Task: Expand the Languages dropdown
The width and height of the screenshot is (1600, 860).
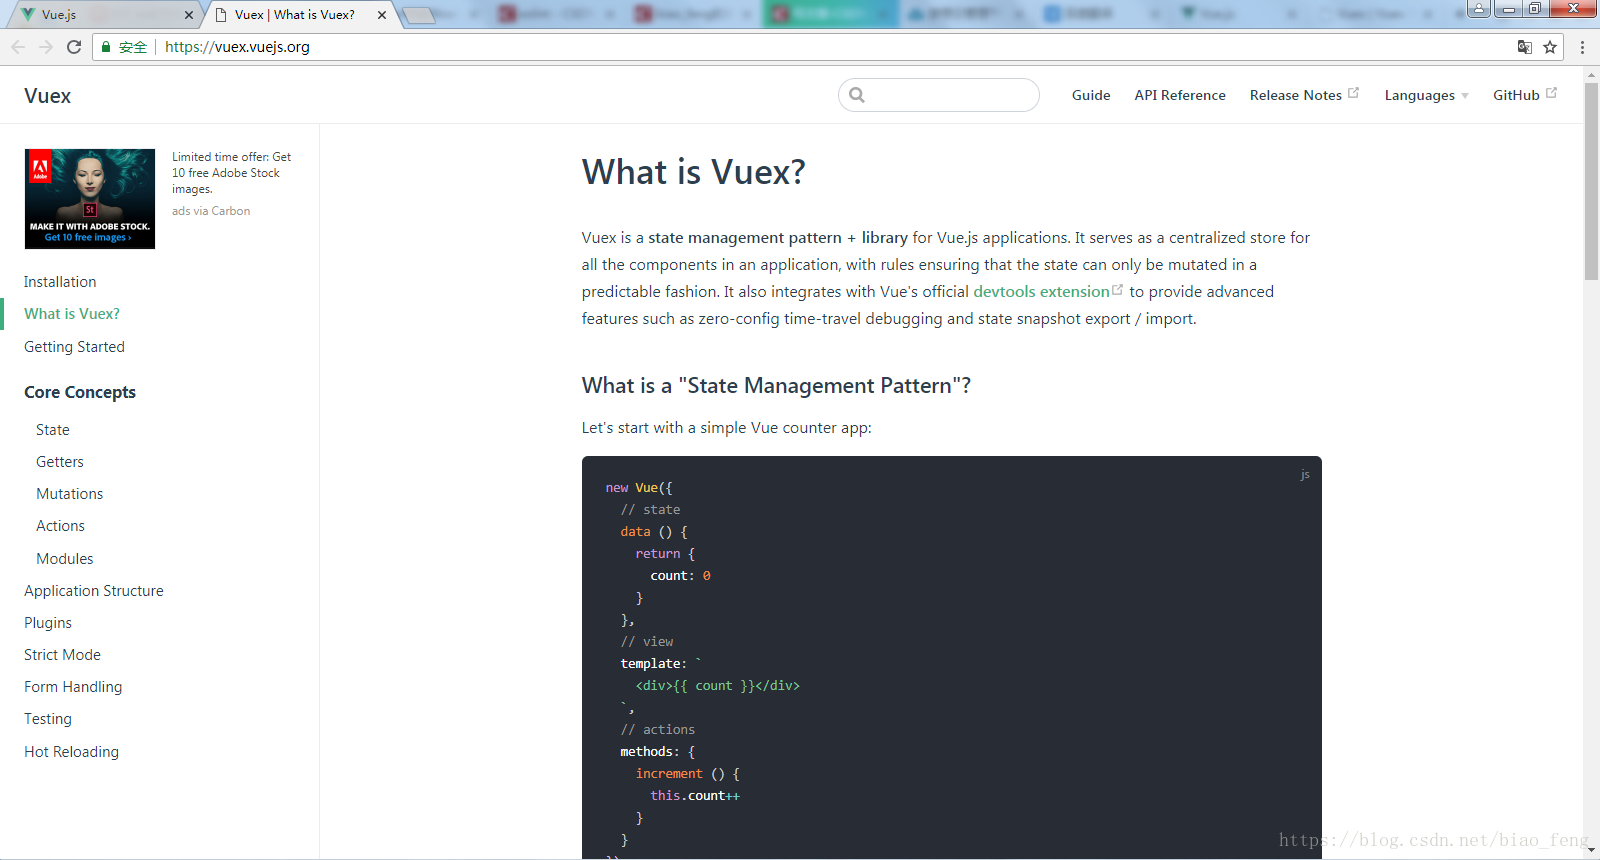Action: coord(1427,95)
